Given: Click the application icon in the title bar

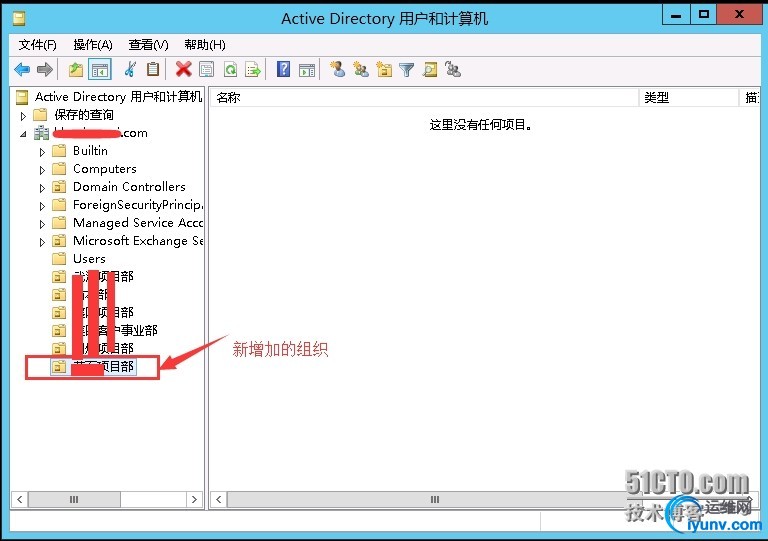Looking at the screenshot, I should [19, 19].
